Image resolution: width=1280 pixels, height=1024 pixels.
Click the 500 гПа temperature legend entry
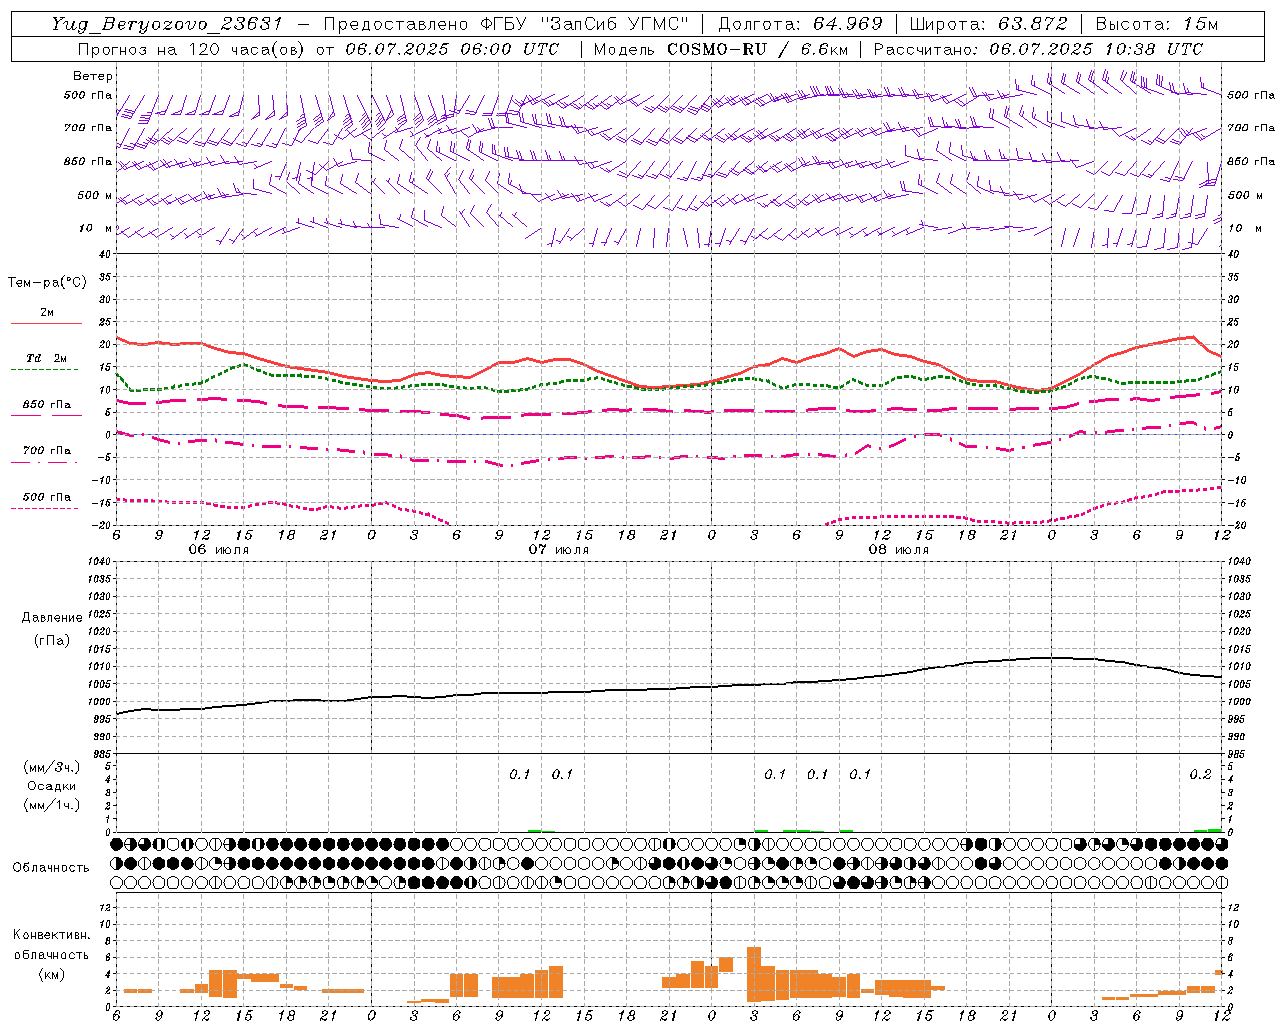47,497
